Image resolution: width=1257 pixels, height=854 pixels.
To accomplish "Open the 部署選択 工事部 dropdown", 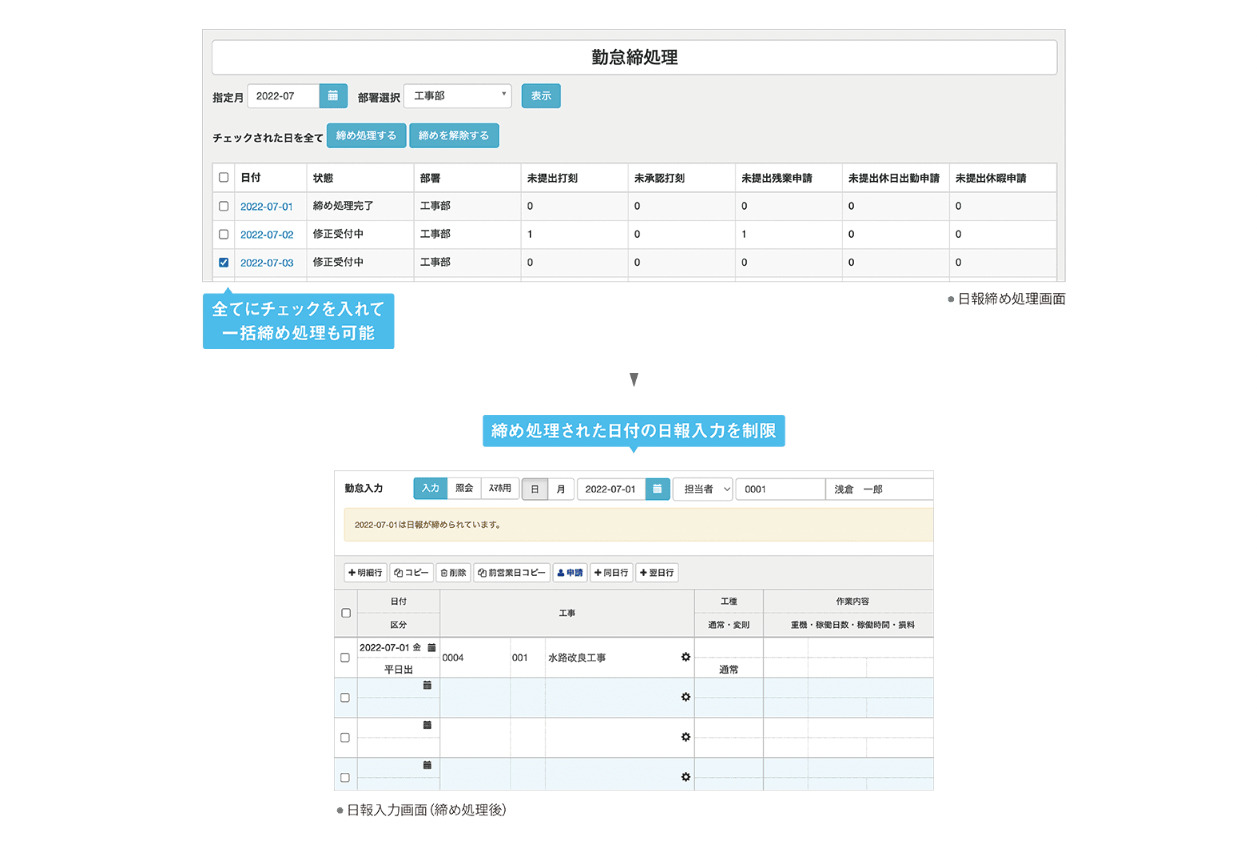I will pyautogui.click(x=458, y=96).
